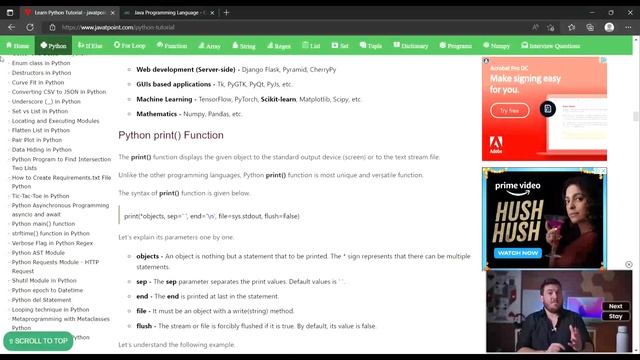
Task: Open Converting CSV to JSON in Python link
Action: click(x=59, y=92)
